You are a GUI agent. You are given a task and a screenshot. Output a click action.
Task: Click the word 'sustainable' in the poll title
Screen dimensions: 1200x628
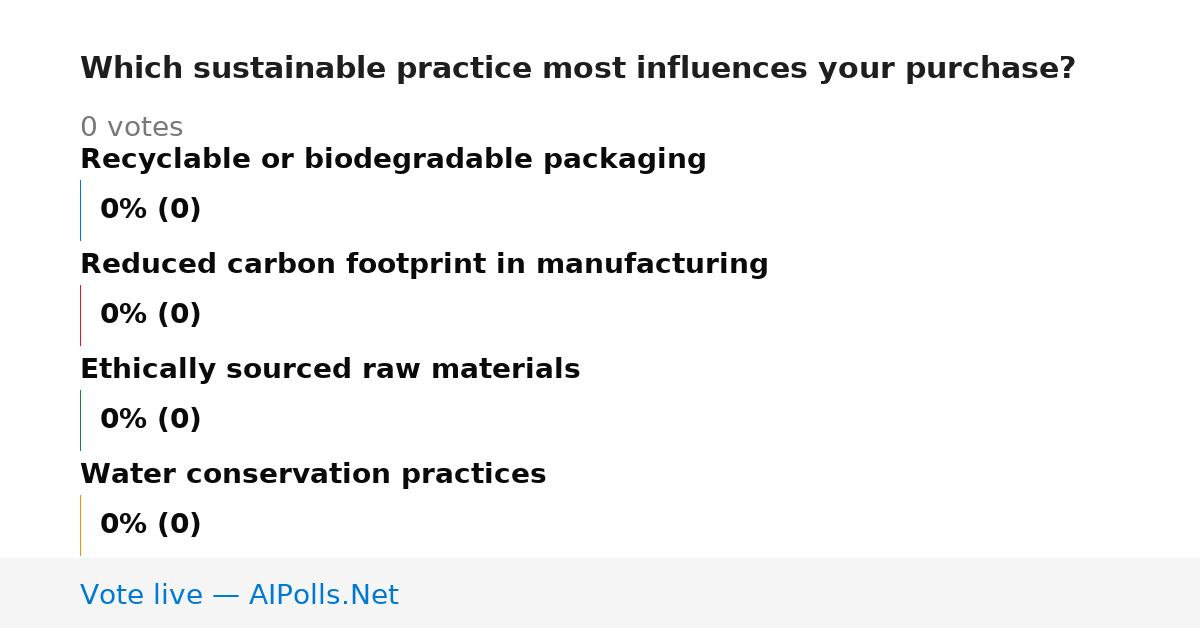pos(289,69)
